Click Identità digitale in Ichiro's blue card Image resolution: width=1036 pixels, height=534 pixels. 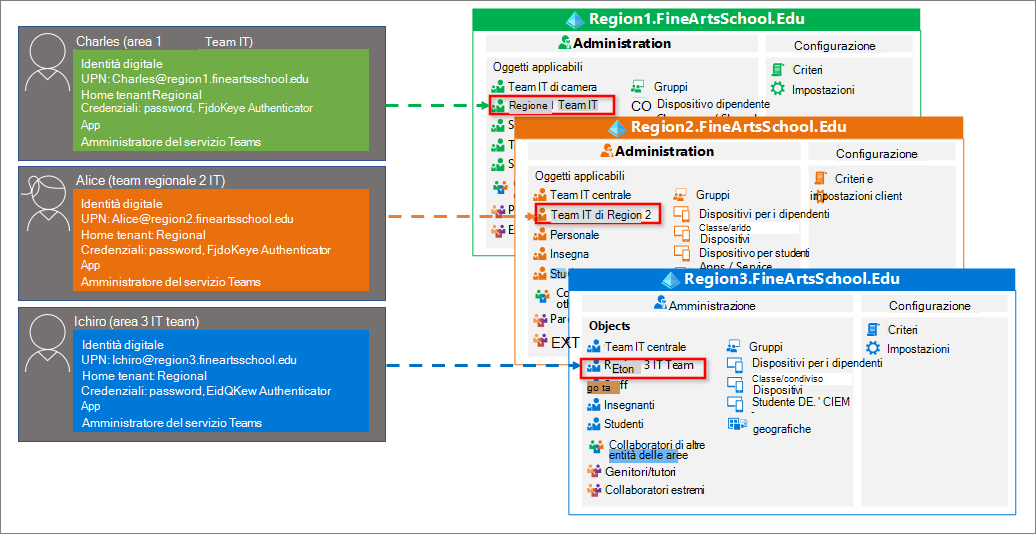coord(123,344)
